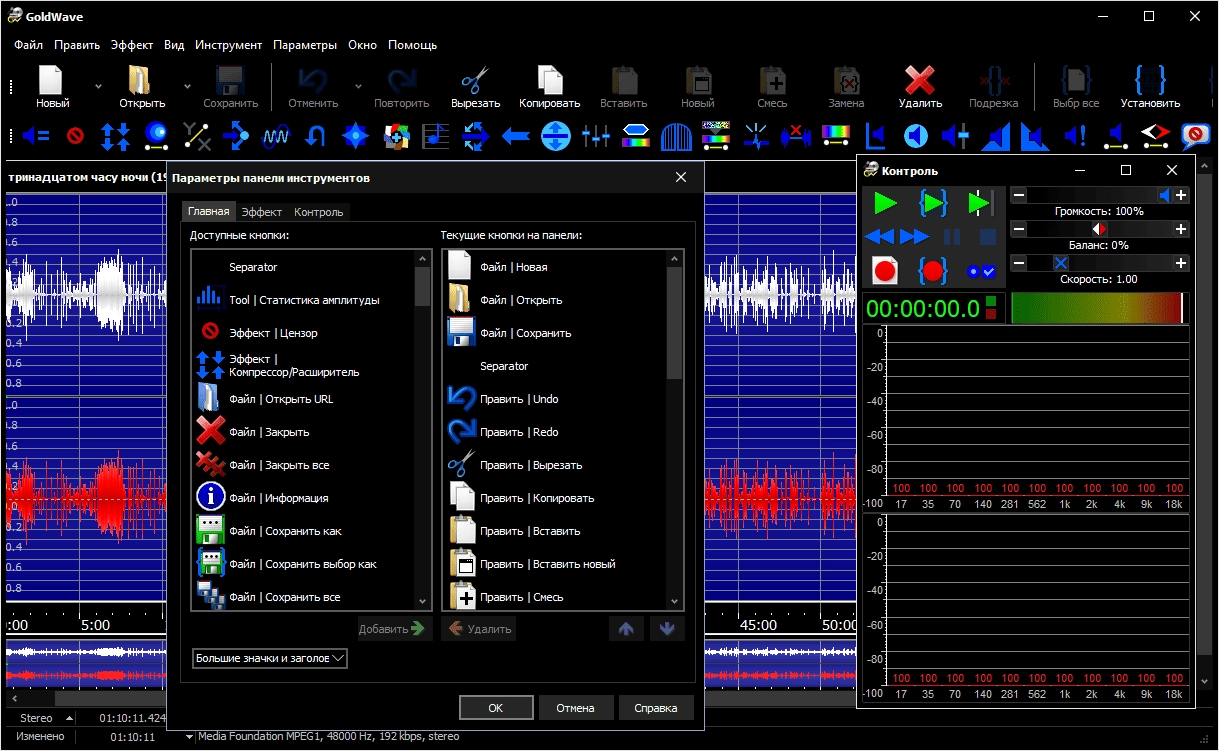Click minus button on Скорость slider
The height and width of the screenshot is (751, 1219).
pos(1018,263)
